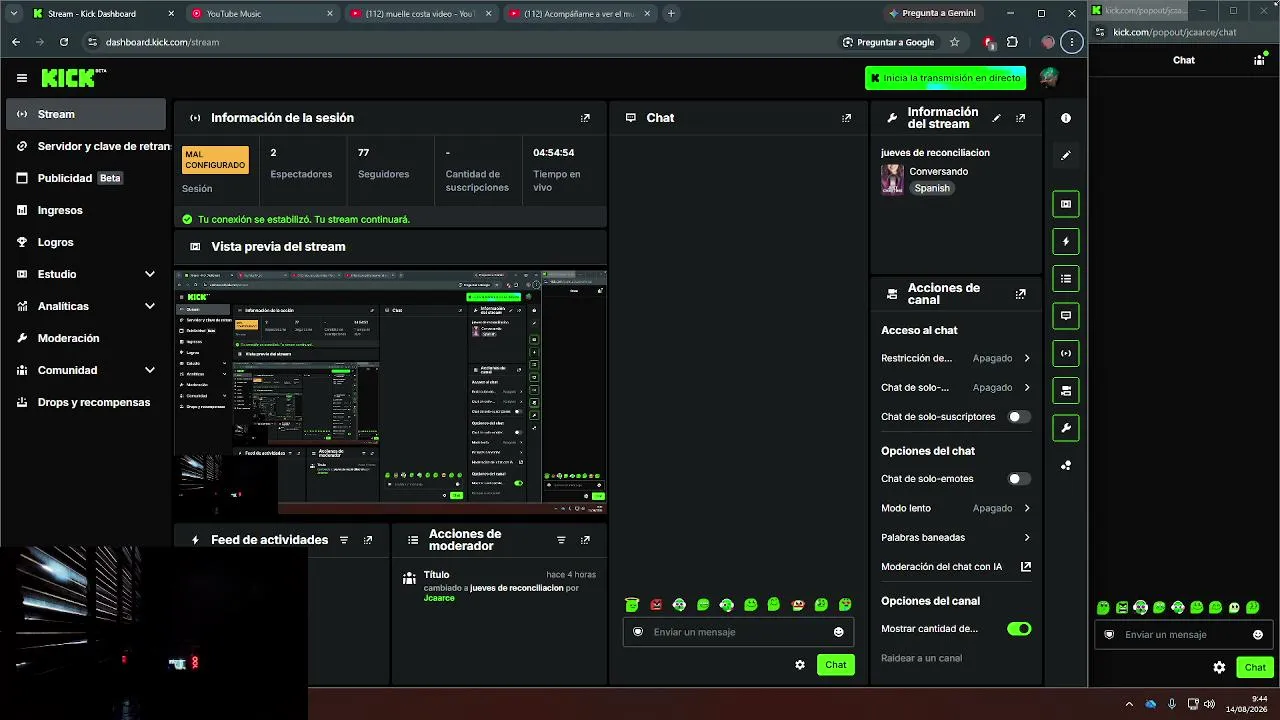Click Inicia la transmisión en directo button
Screen dimensions: 1280x720
coord(945,78)
